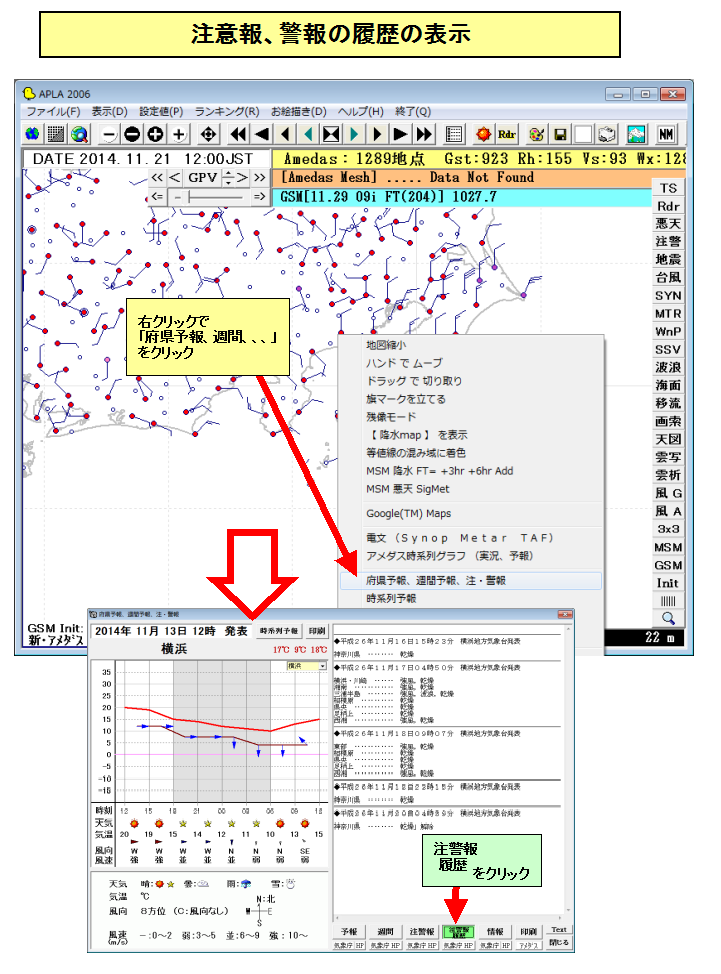Viewport: 721px width, 974px height.
Task: Click the SYN sidebar button
Action: tap(668, 296)
